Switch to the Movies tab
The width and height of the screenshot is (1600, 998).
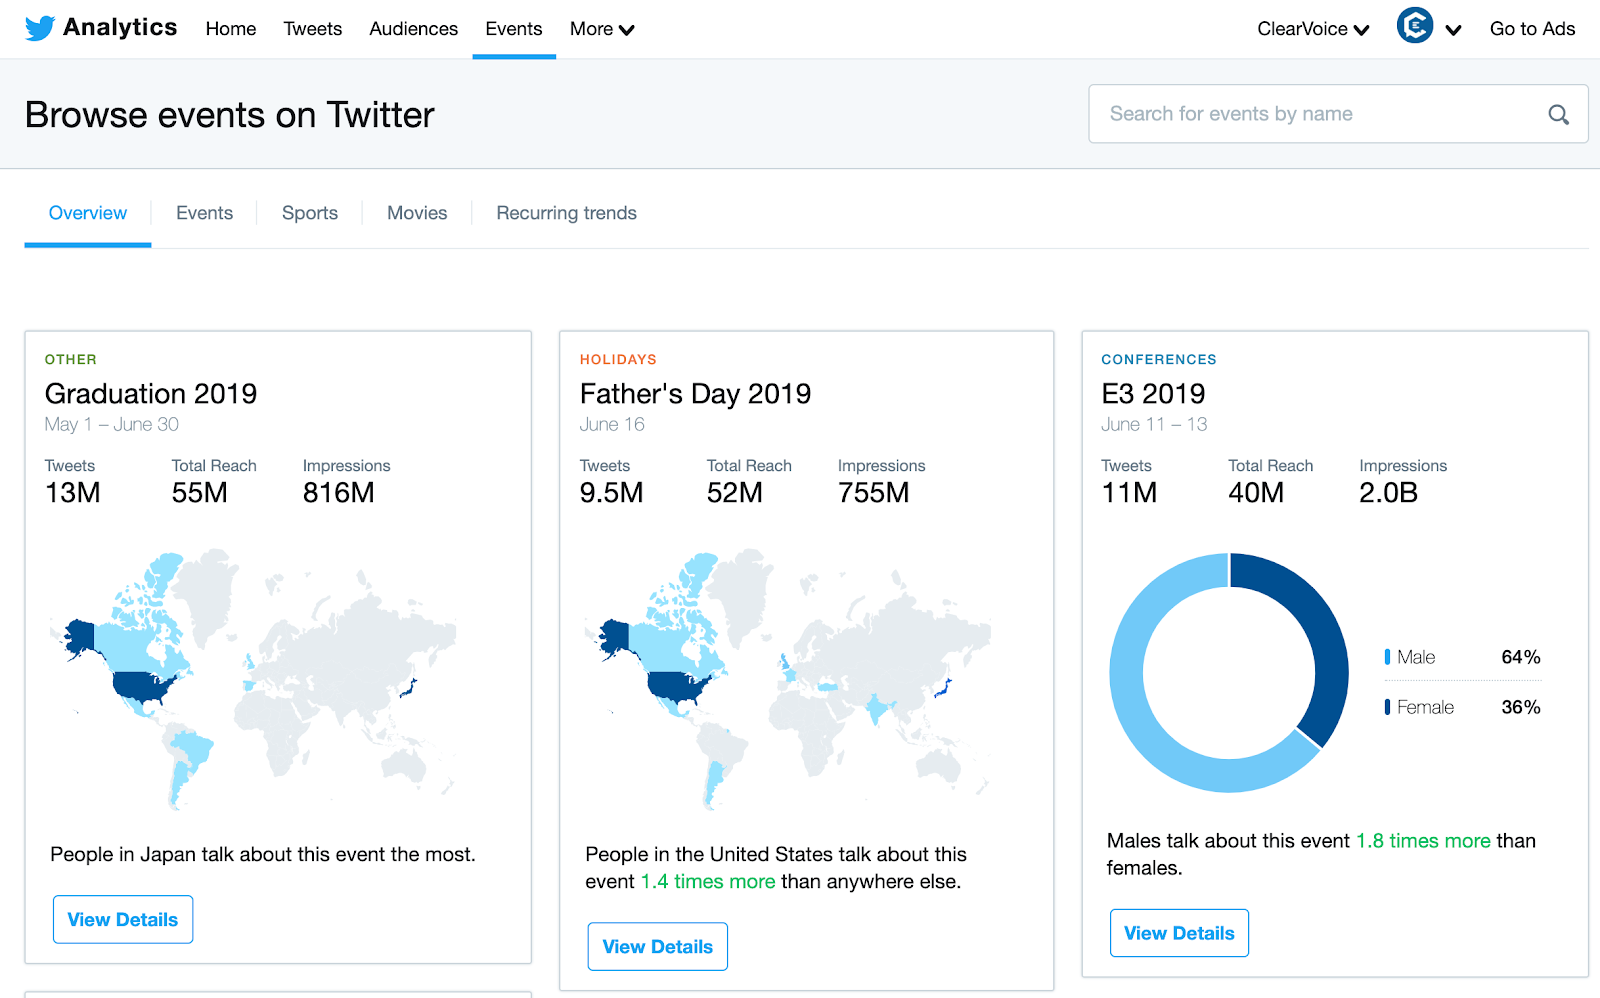point(417,213)
